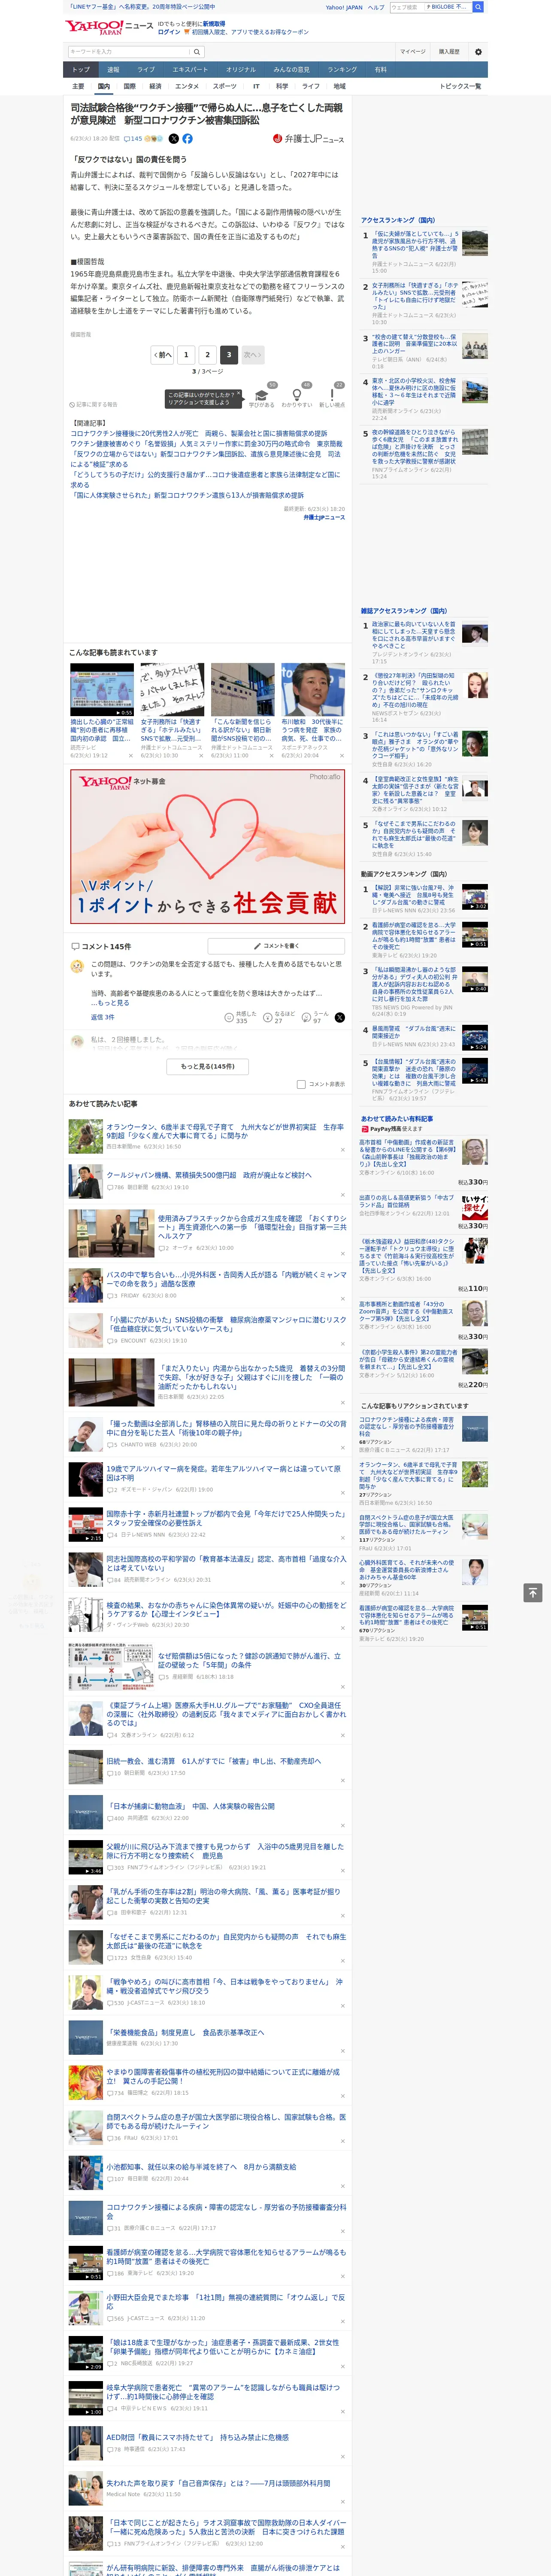Open the ヘルプ link in header

[x=376, y=7]
